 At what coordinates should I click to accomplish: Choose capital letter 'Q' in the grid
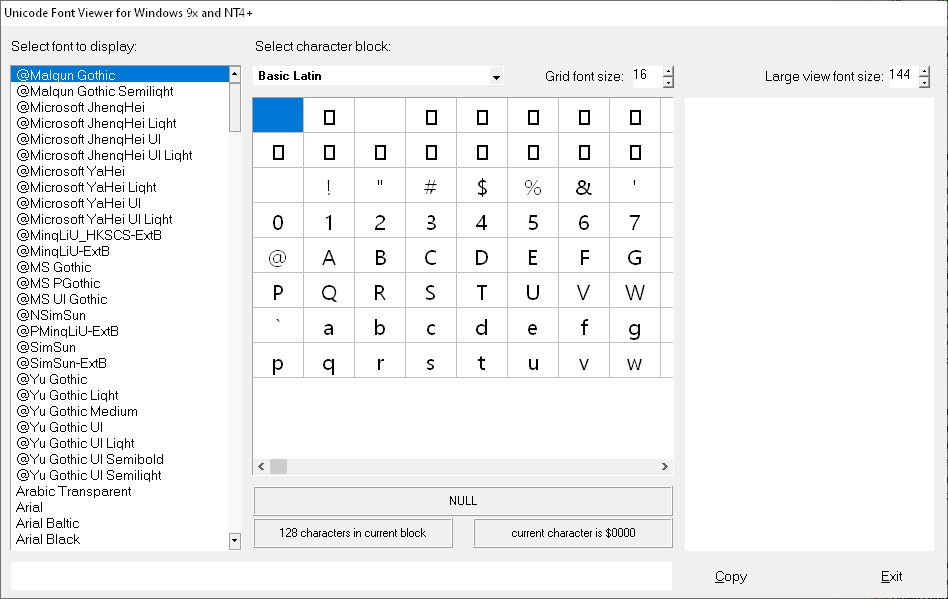click(329, 292)
